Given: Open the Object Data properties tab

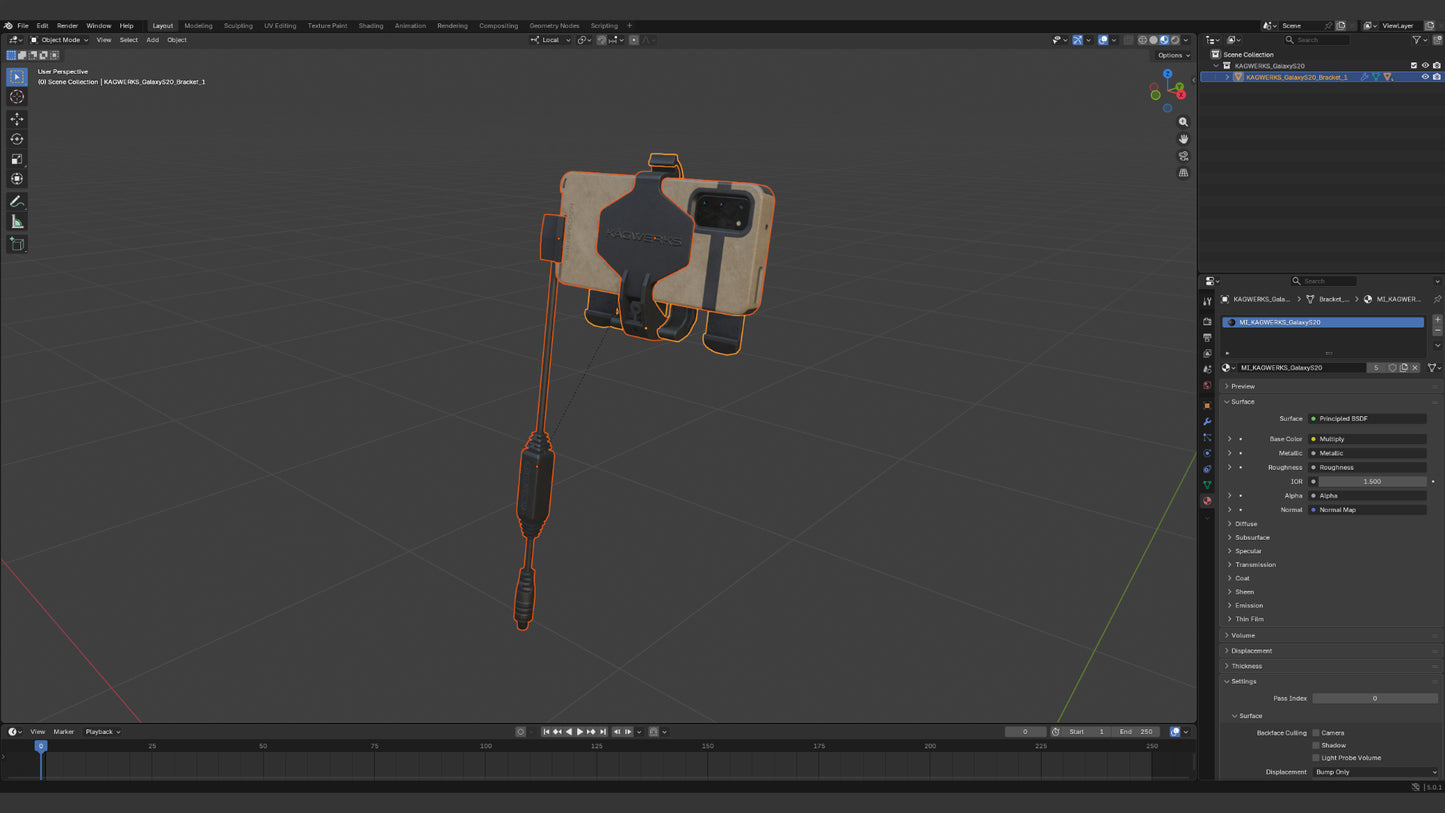Looking at the screenshot, I should 1207,485.
